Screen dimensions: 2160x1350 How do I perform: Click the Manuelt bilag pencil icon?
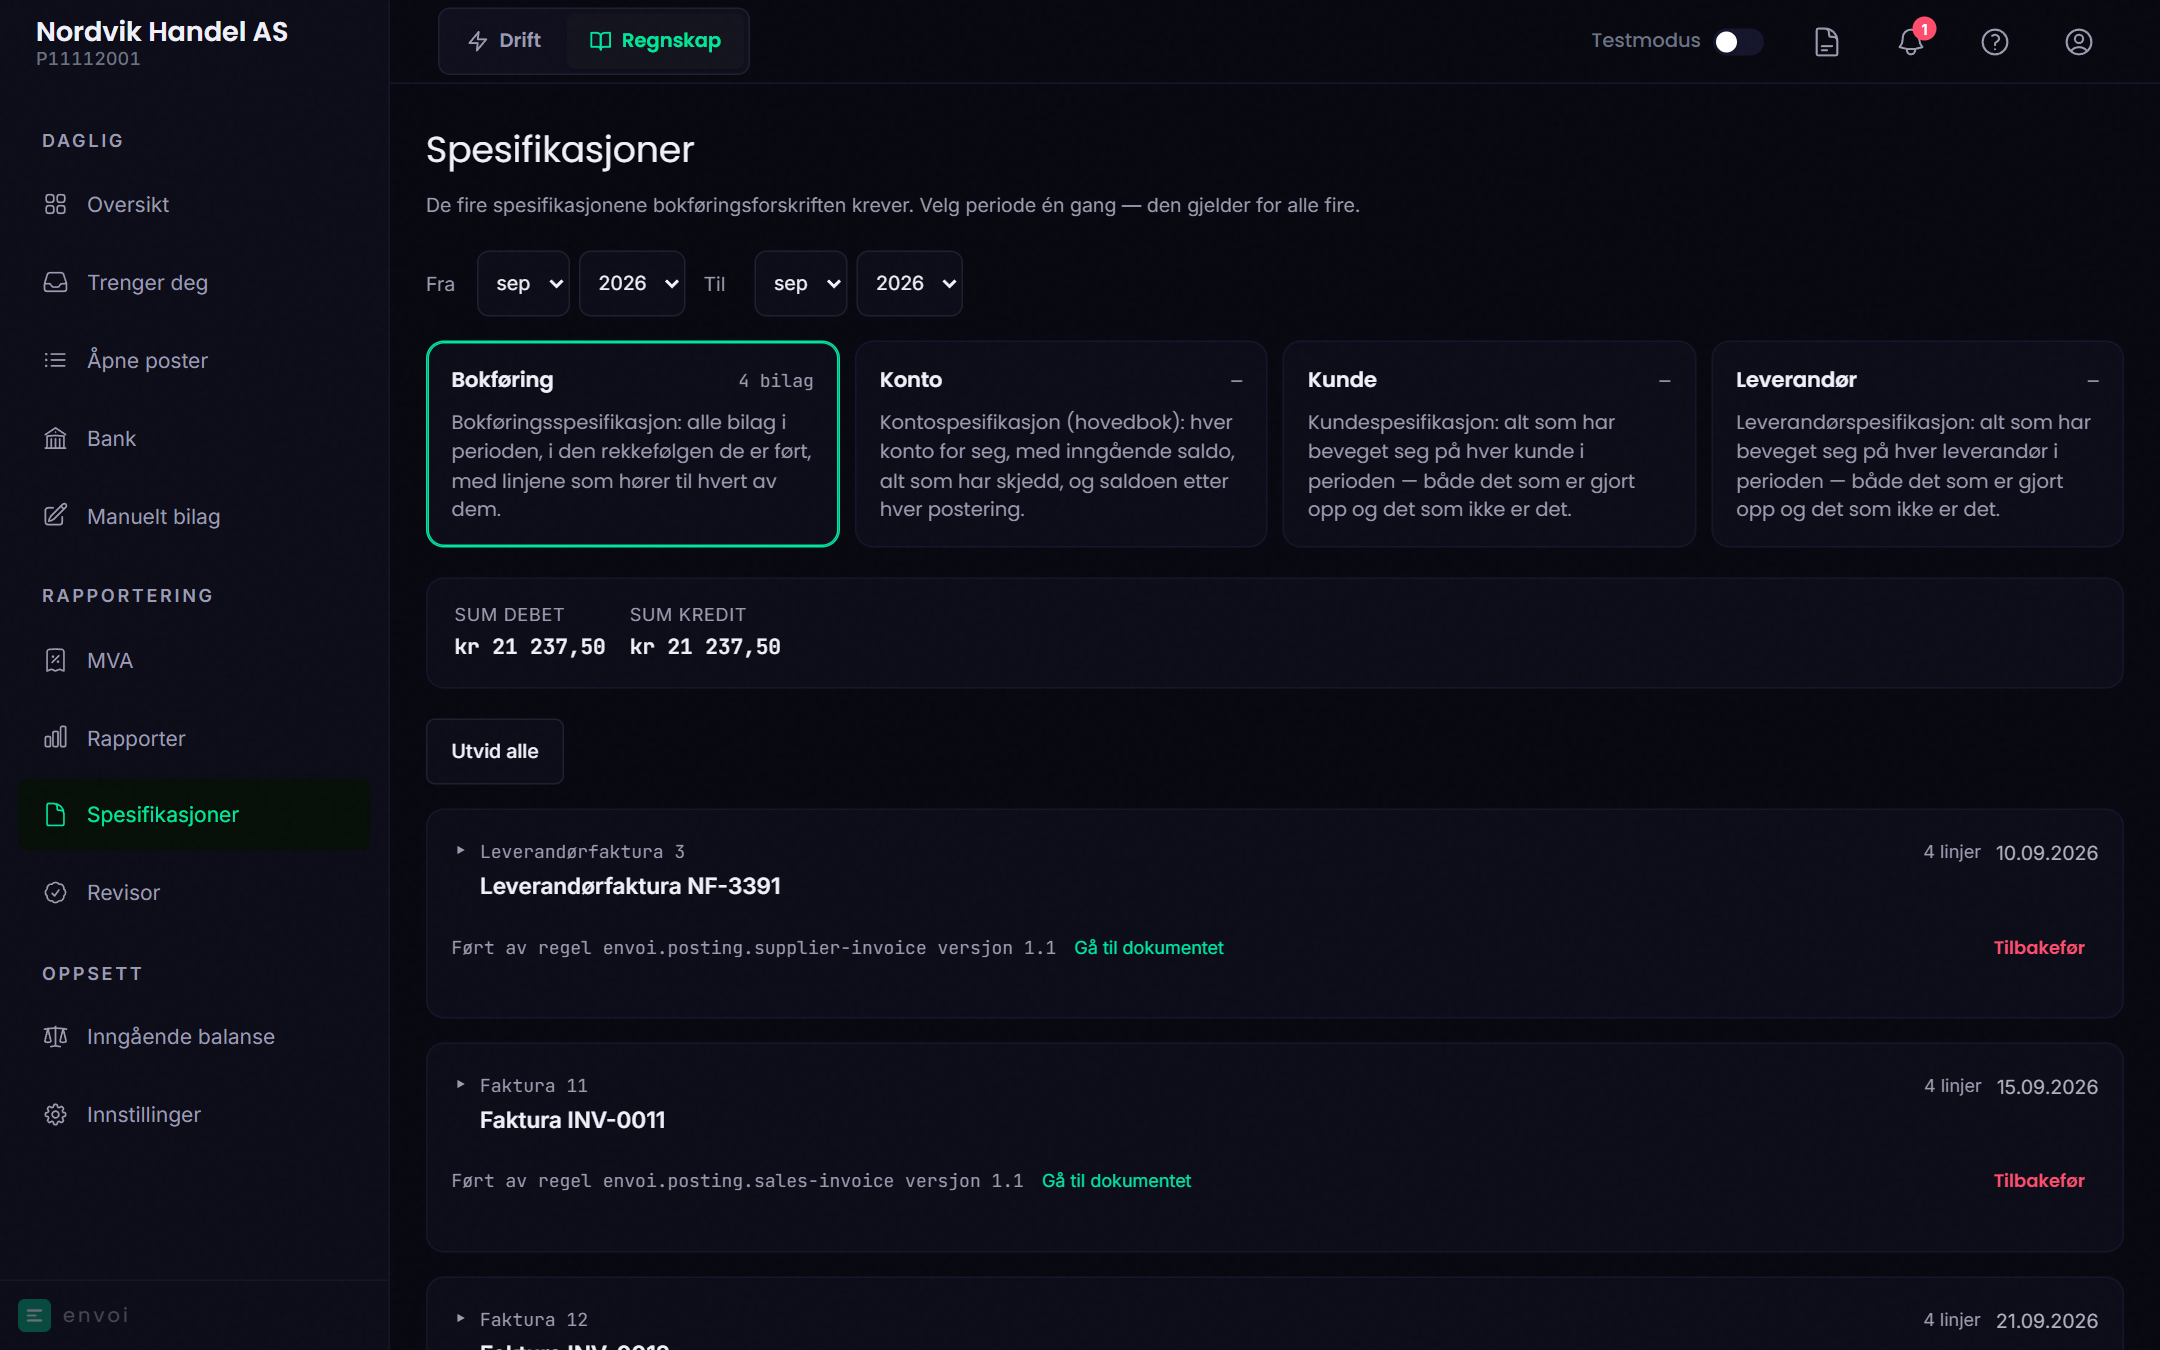(x=55, y=516)
